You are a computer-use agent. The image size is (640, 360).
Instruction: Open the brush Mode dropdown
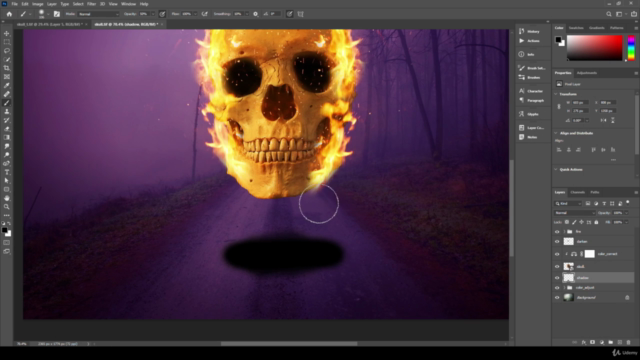click(98, 14)
